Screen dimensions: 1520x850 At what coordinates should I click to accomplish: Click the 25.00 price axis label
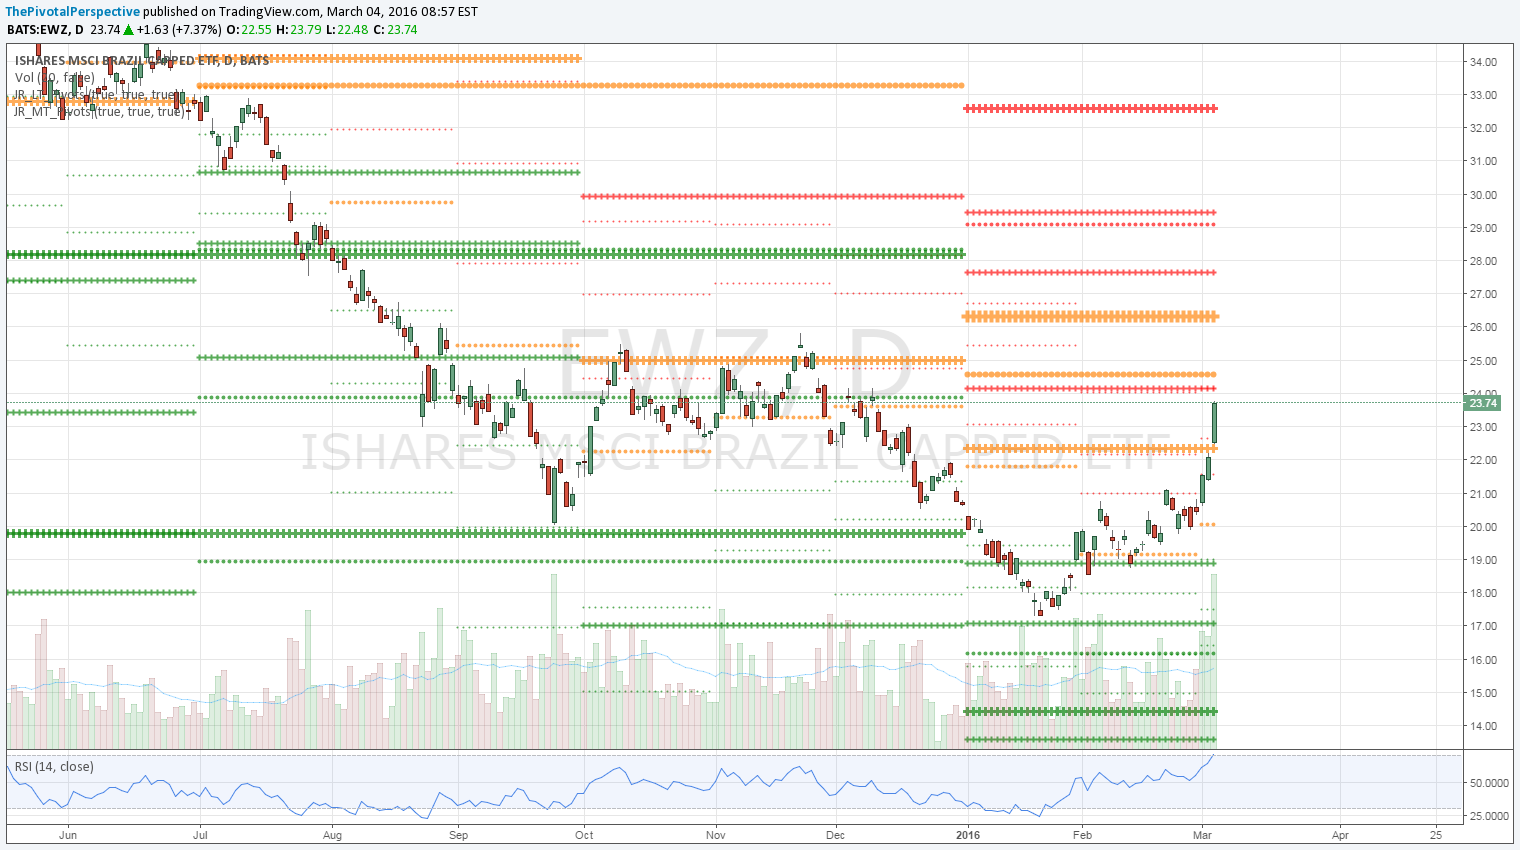point(1483,361)
